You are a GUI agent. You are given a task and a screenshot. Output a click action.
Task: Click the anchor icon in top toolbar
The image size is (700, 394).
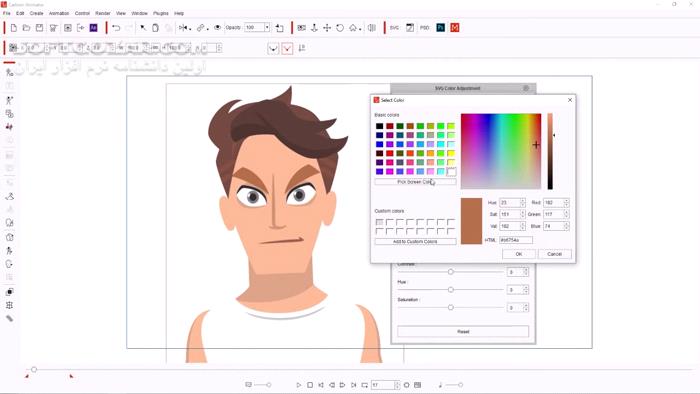click(x=314, y=28)
